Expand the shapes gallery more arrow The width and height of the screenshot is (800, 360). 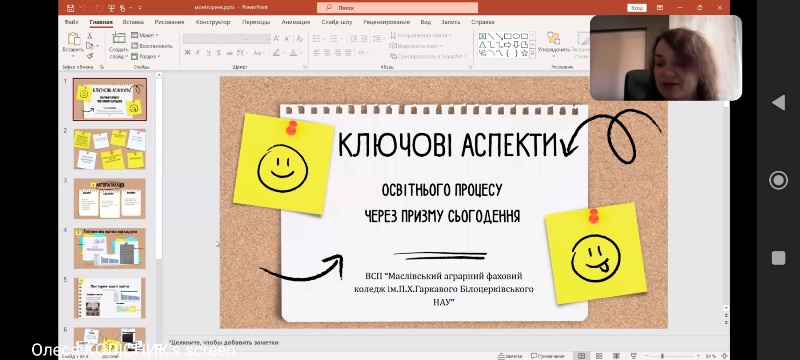[533, 54]
